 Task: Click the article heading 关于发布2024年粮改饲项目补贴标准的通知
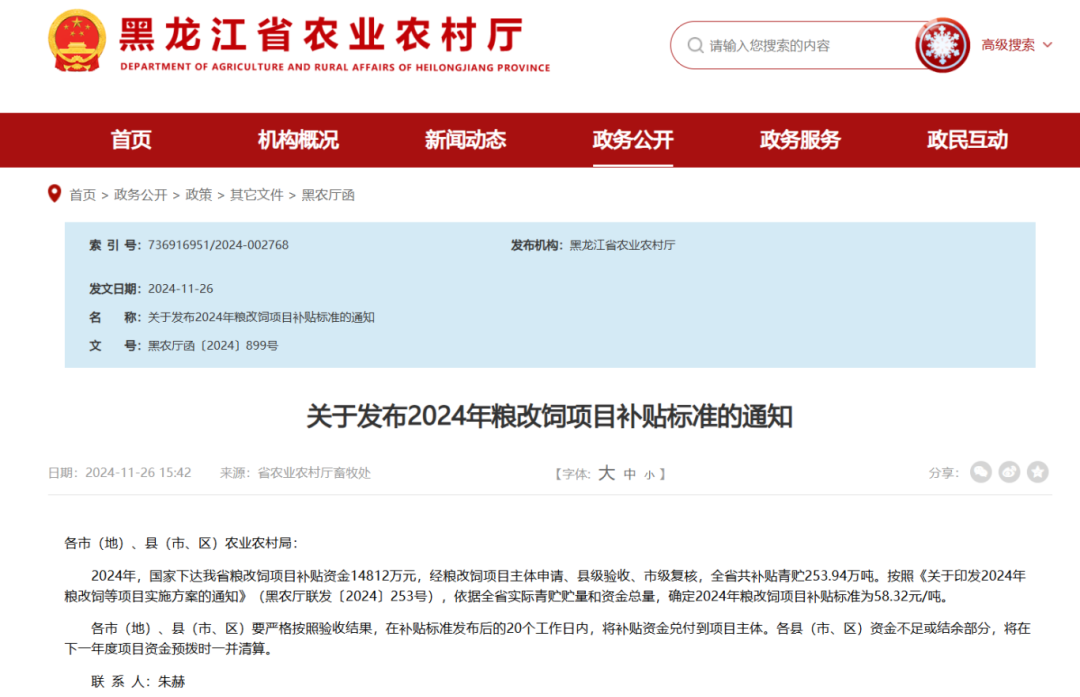pos(550,417)
